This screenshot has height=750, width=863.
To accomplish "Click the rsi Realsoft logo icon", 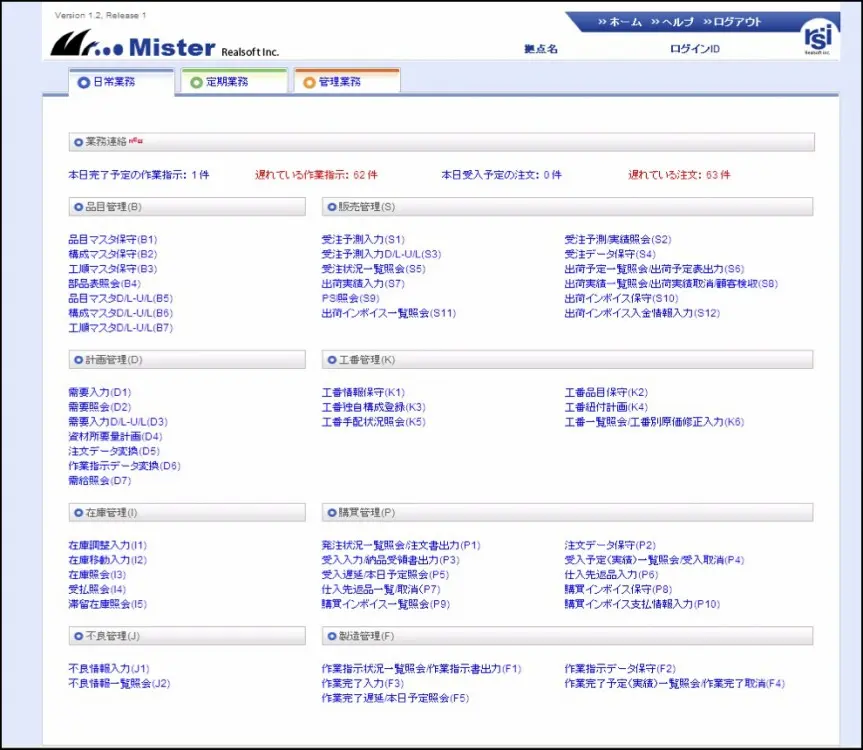I will pos(818,38).
